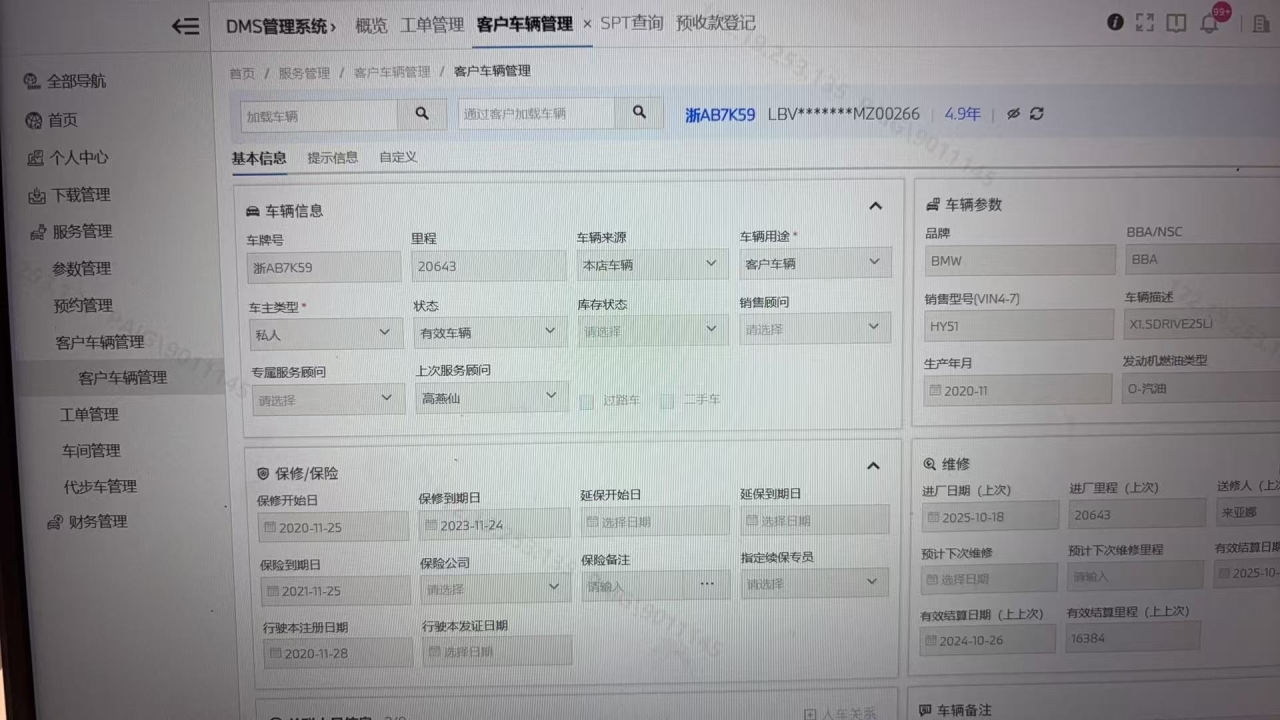Click the 服务管理 breadcrumb link
The height and width of the screenshot is (720, 1280).
[304, 73]
